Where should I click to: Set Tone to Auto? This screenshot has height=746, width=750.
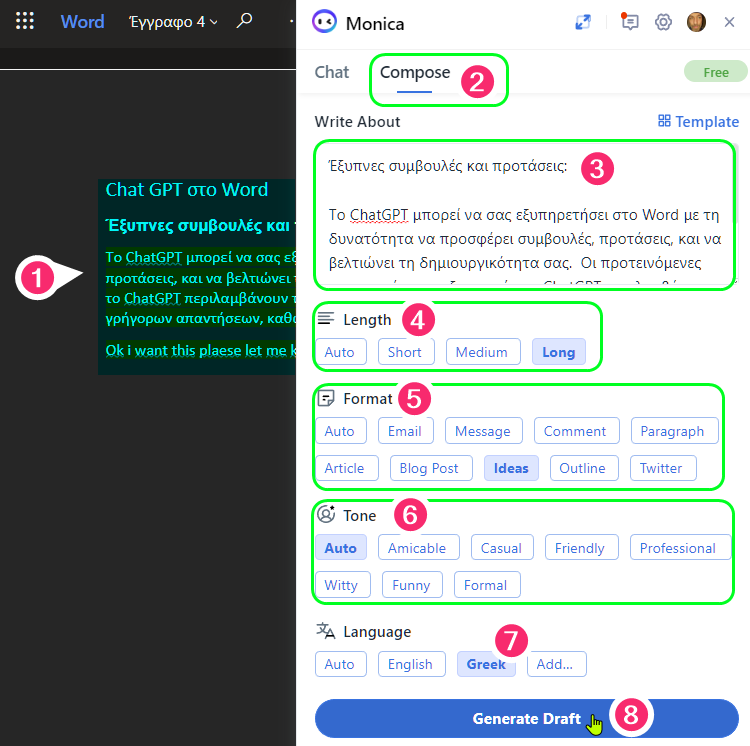[341, 548]
